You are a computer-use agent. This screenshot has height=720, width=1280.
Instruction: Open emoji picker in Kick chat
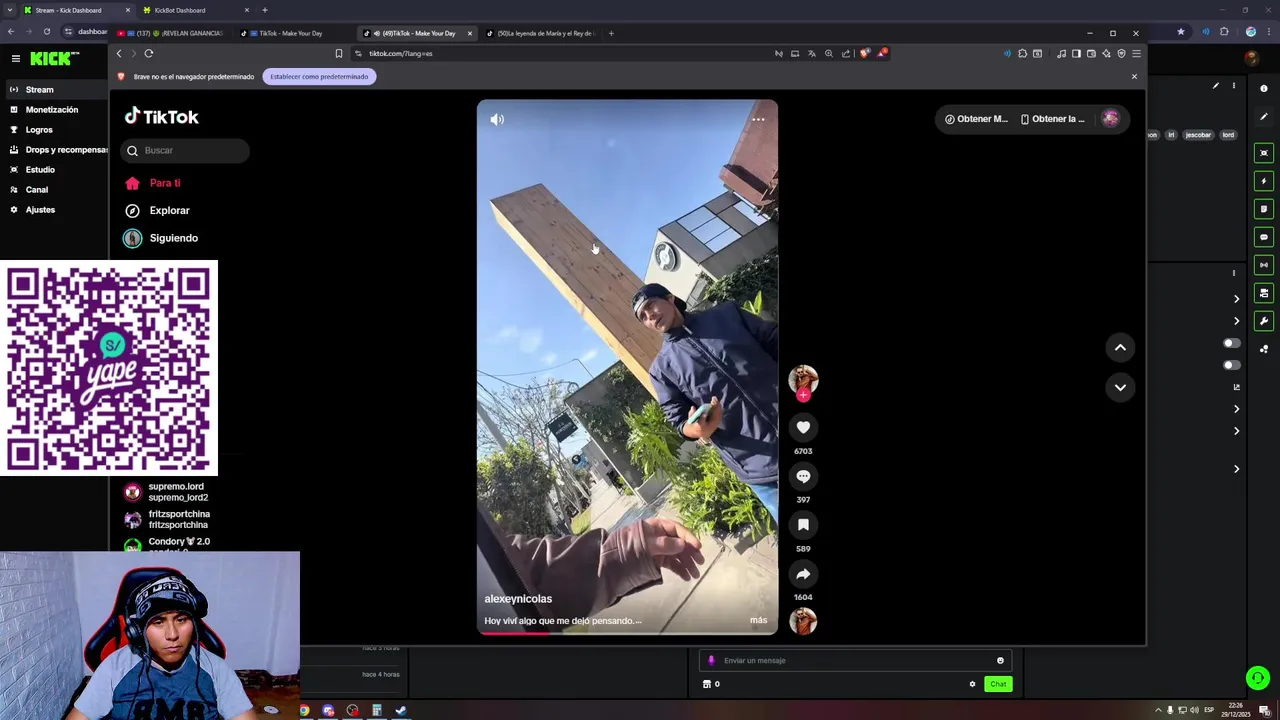[x=1000, y=660]
